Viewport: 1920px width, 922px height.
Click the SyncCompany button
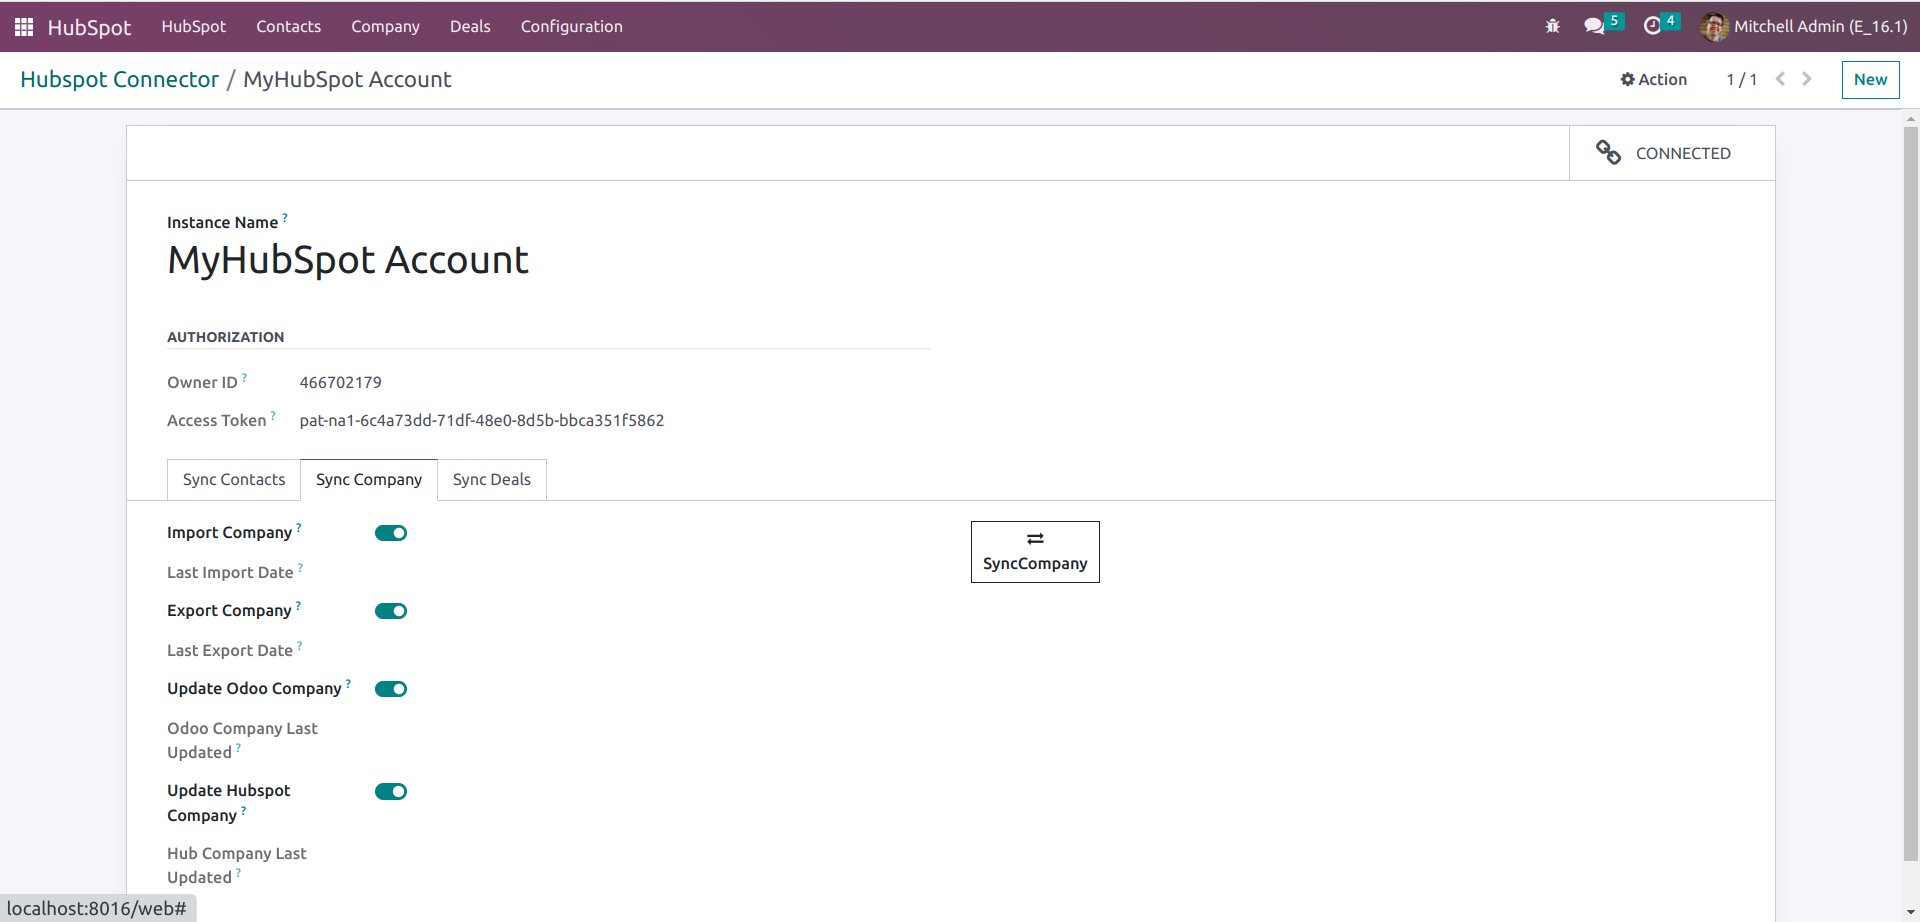(1035, 552)
